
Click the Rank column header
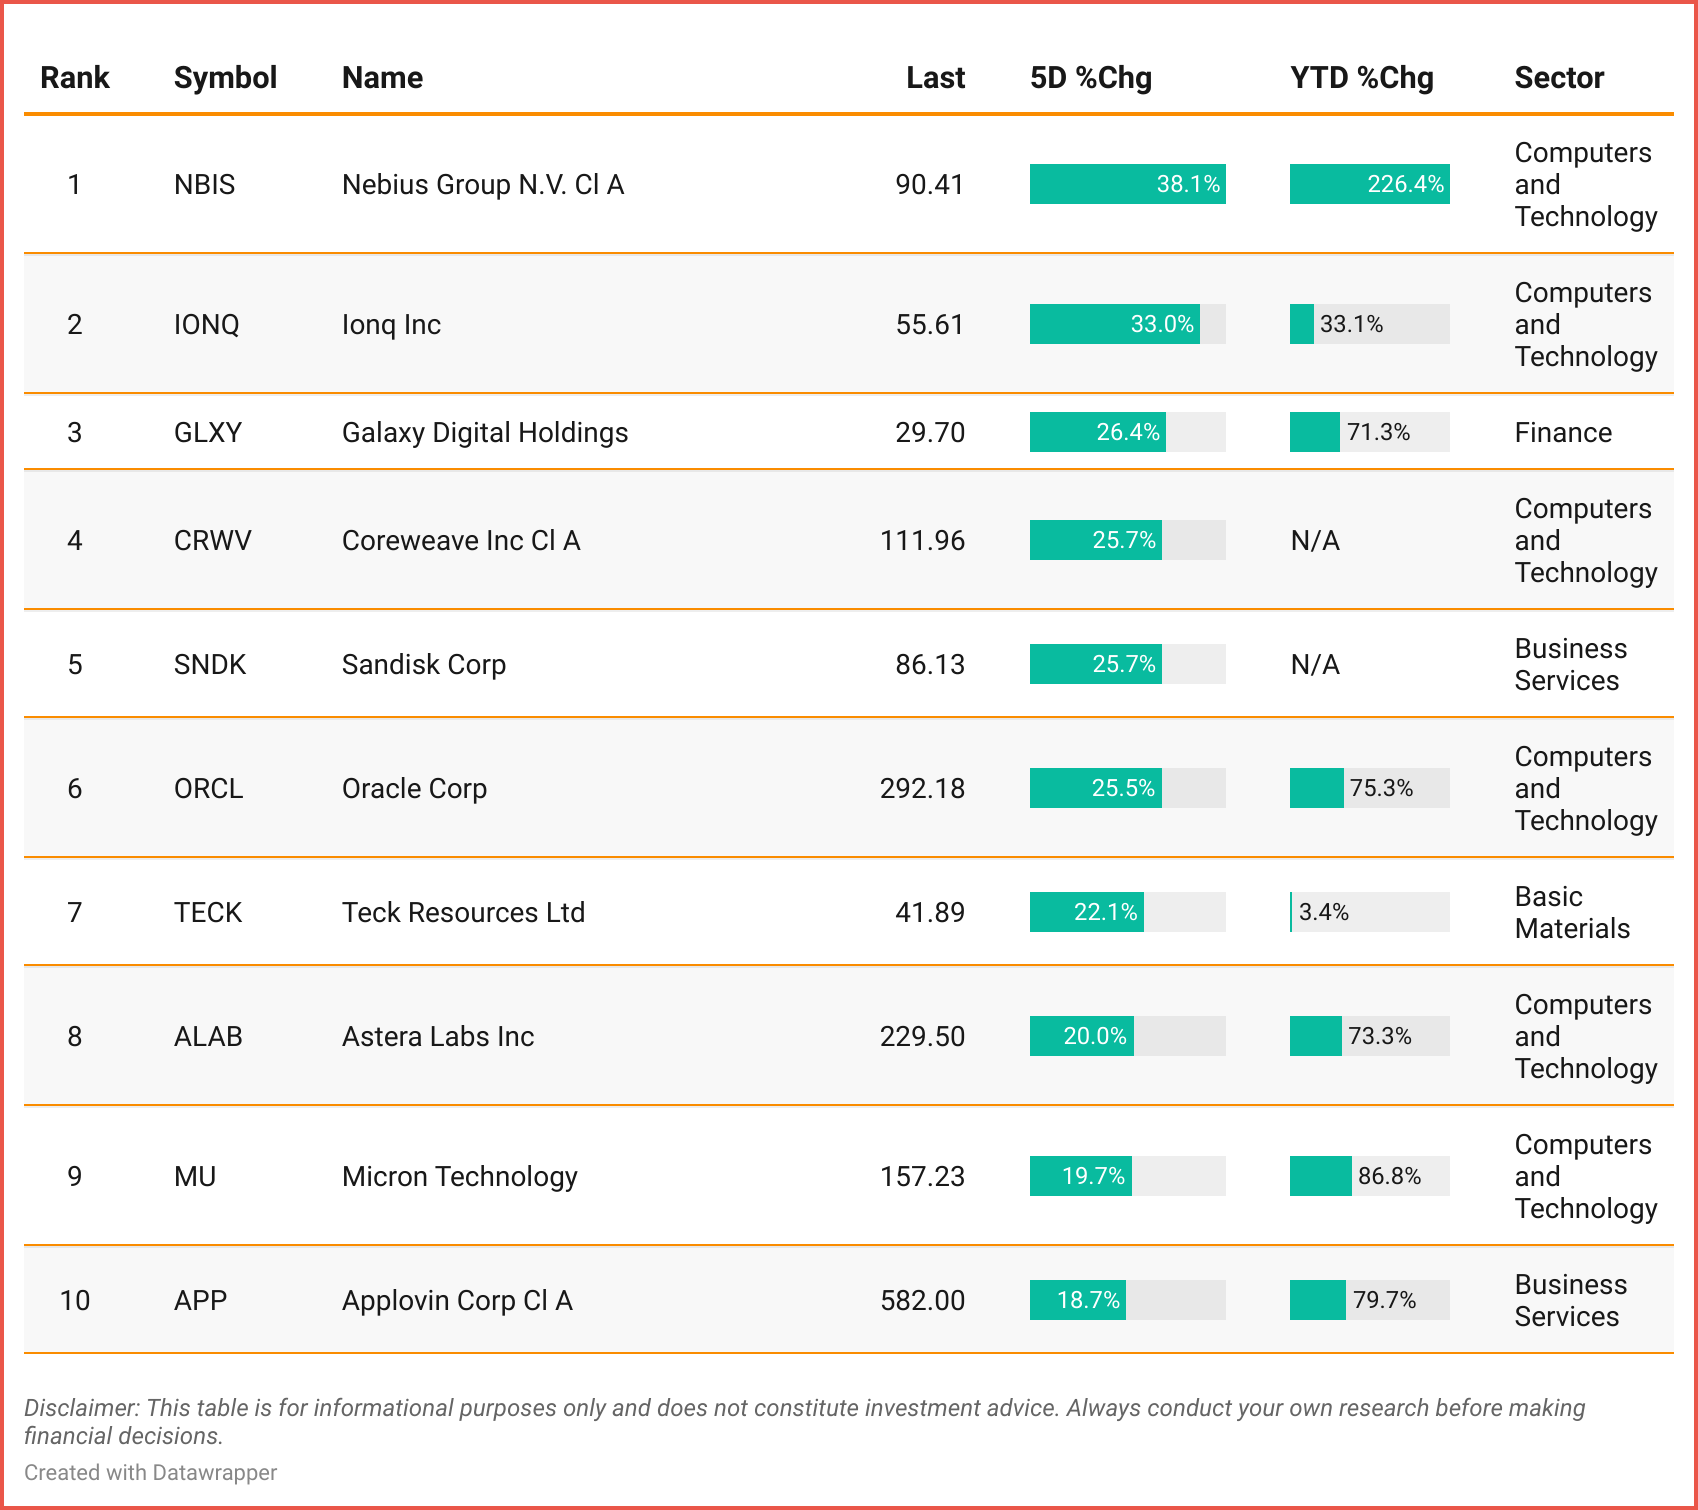74,78
